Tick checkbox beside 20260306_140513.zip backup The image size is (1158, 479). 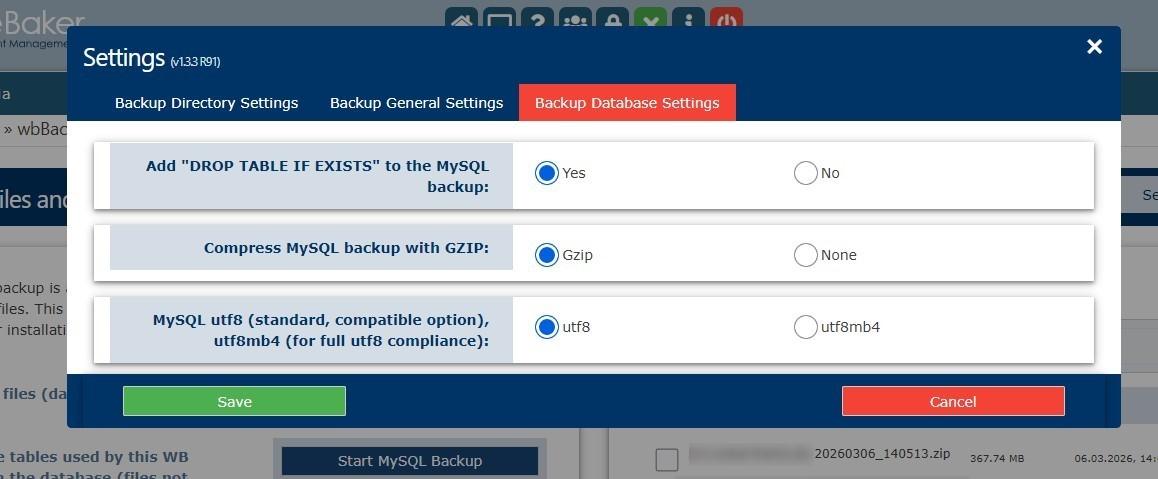667,459
